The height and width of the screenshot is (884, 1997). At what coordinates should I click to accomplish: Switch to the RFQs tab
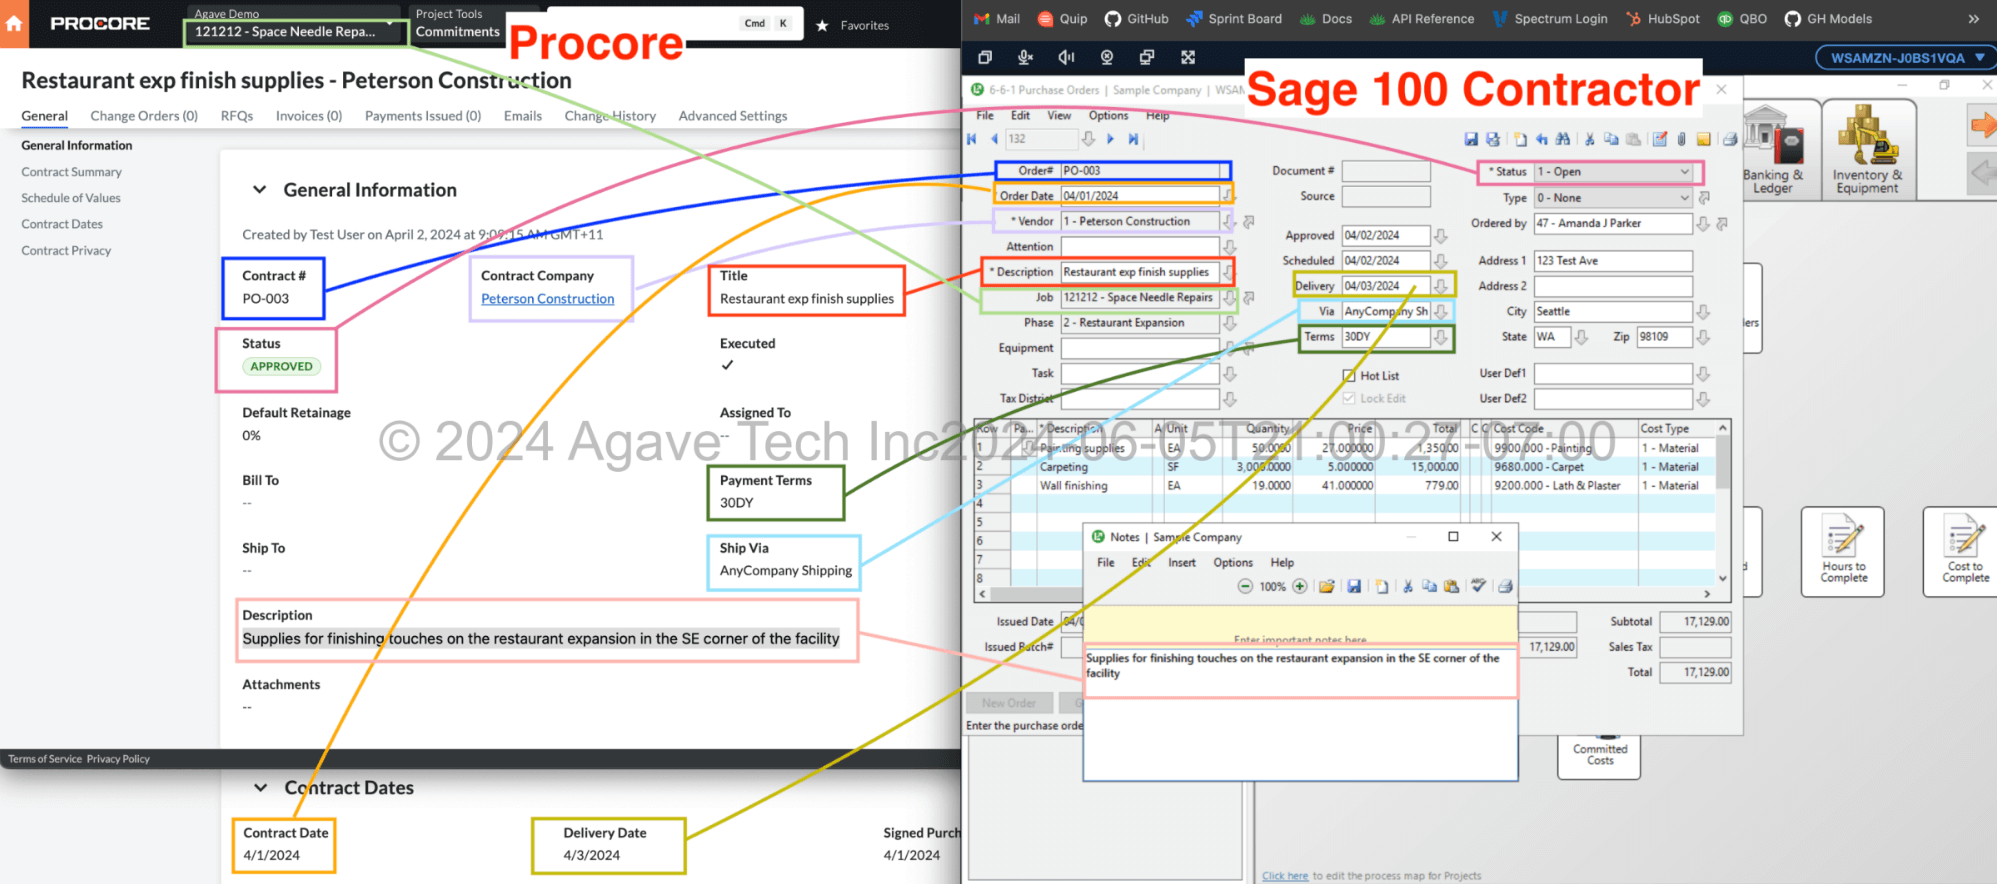[x=237, y=116]
